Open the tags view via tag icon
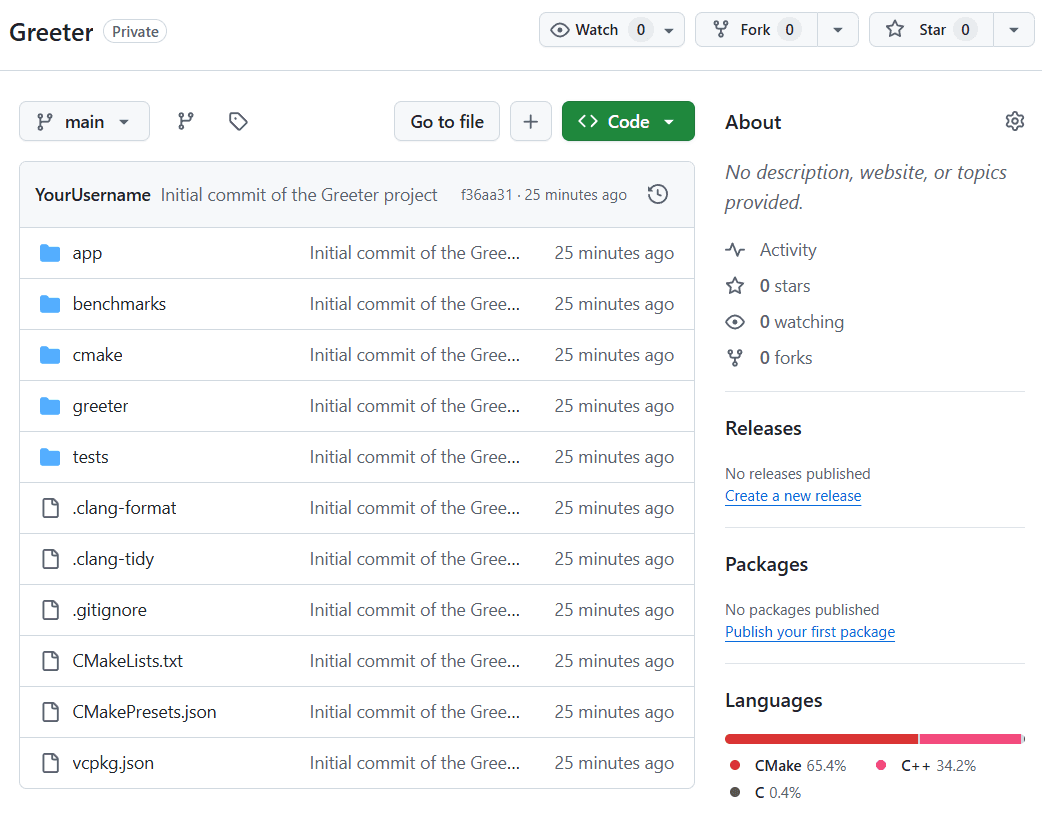The image size is (1042, 820). coord(238,120)
